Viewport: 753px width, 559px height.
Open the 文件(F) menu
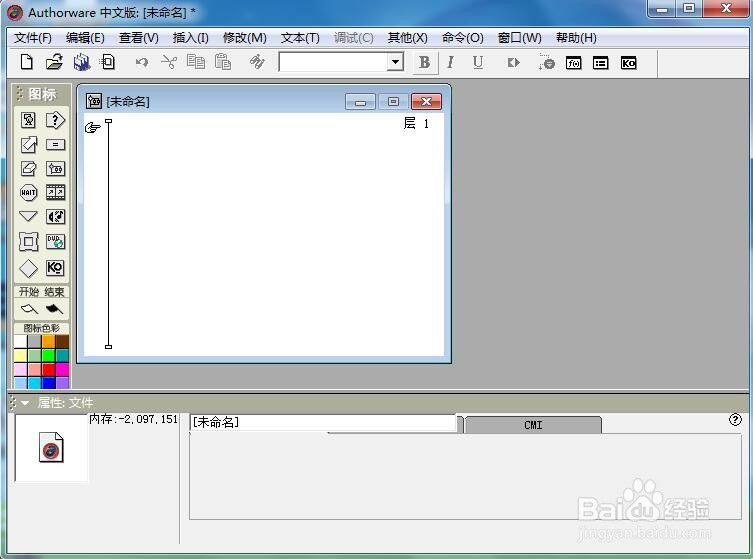coord(33,37)
